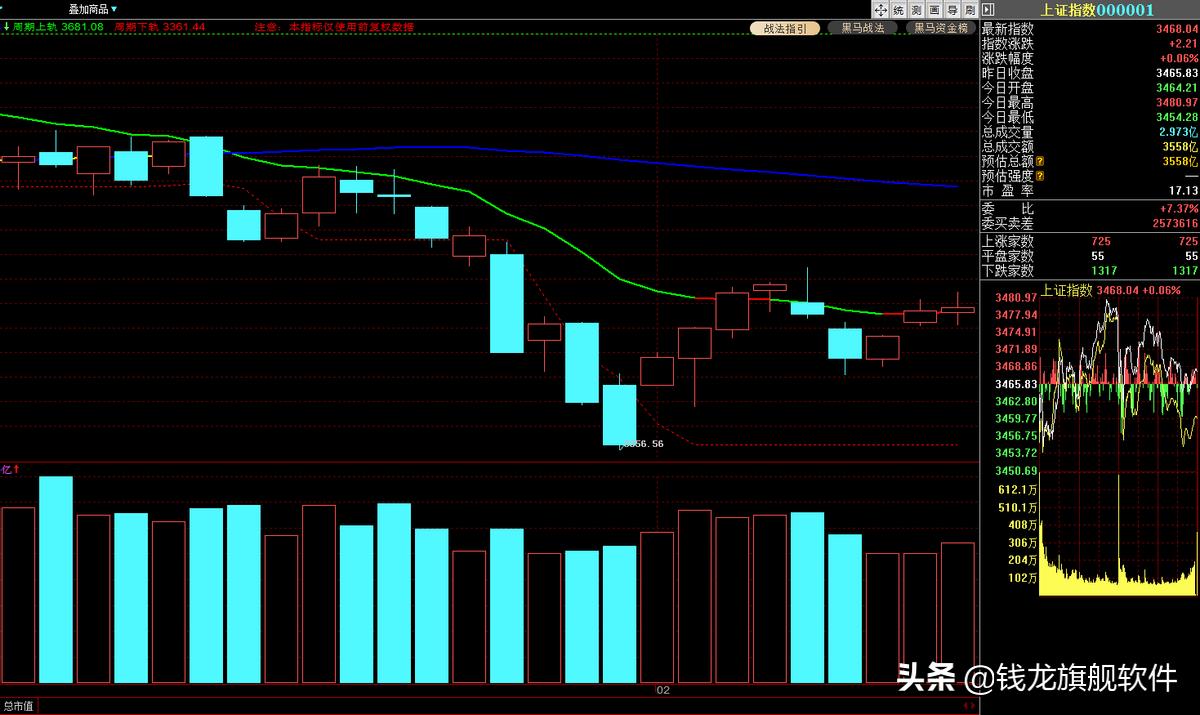Click the 02 date marker on time axis
This screenshot has width=1200, height=715.
tap(662, 690)
